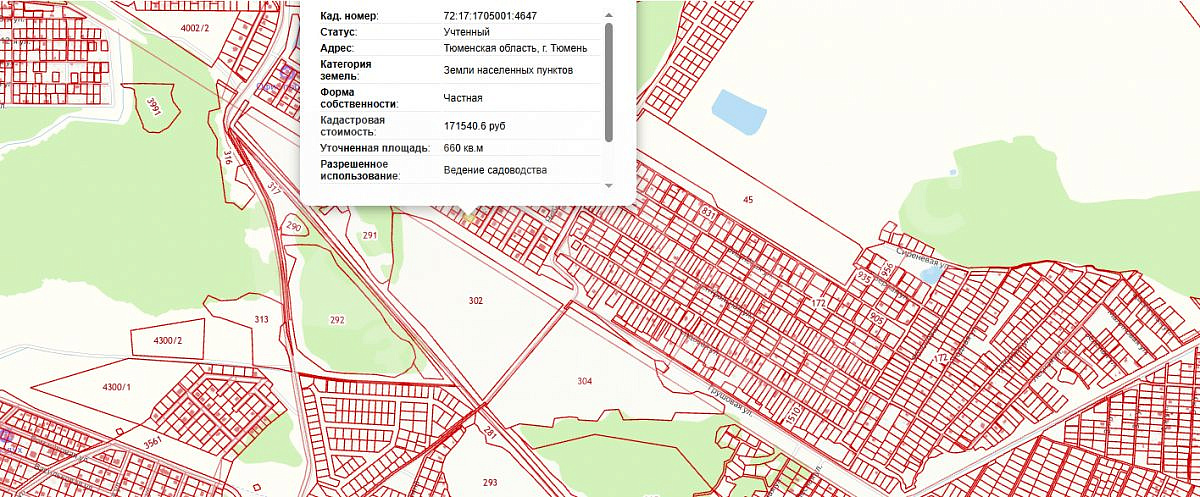The height and width of the screenshot is (497, 1200).
Task: Click the popup scrollbar up arrow
Action: (608, 16)
